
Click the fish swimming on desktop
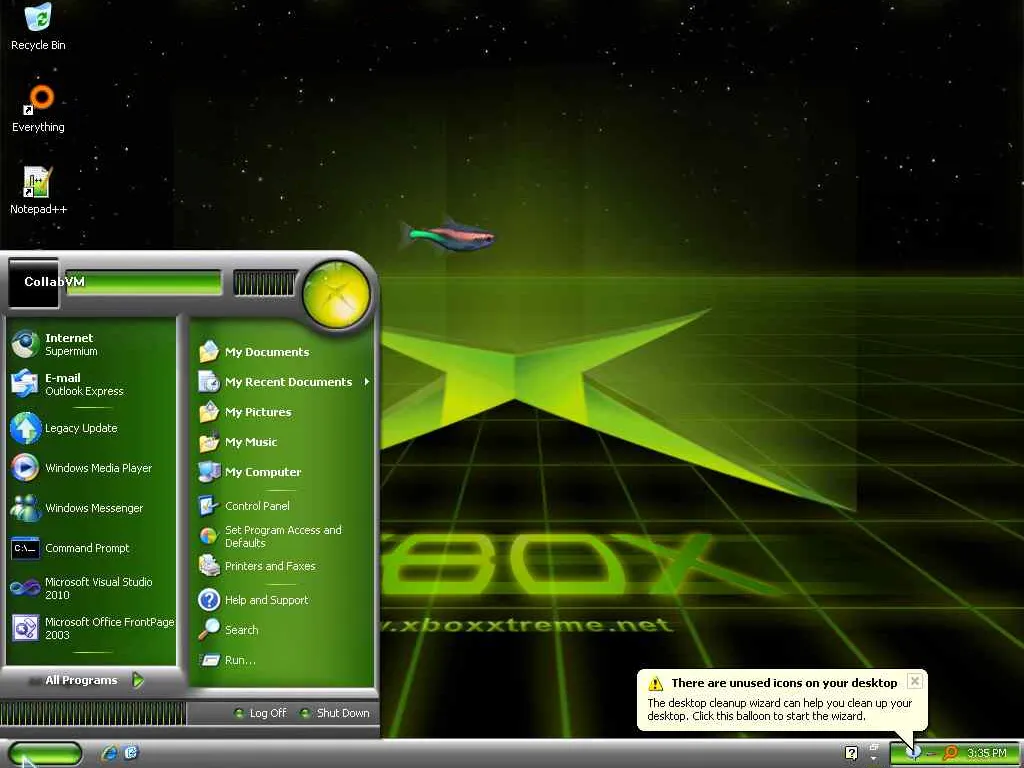pyautogui.click(x=446, y=234)
